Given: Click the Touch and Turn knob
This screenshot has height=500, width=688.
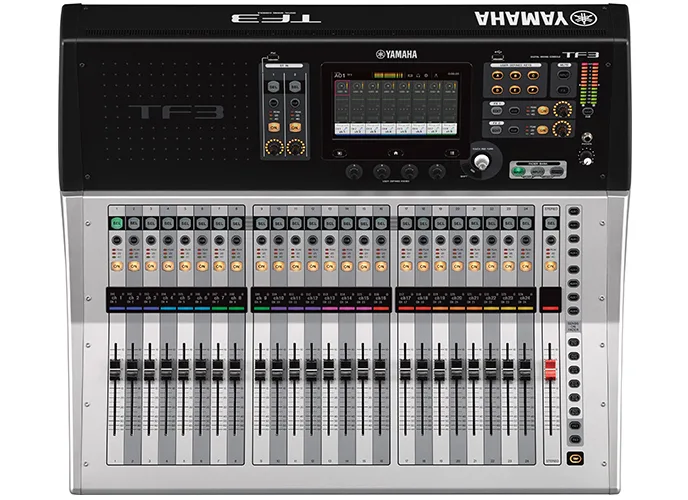Looking at the screenshot, I should pos(481,163).
